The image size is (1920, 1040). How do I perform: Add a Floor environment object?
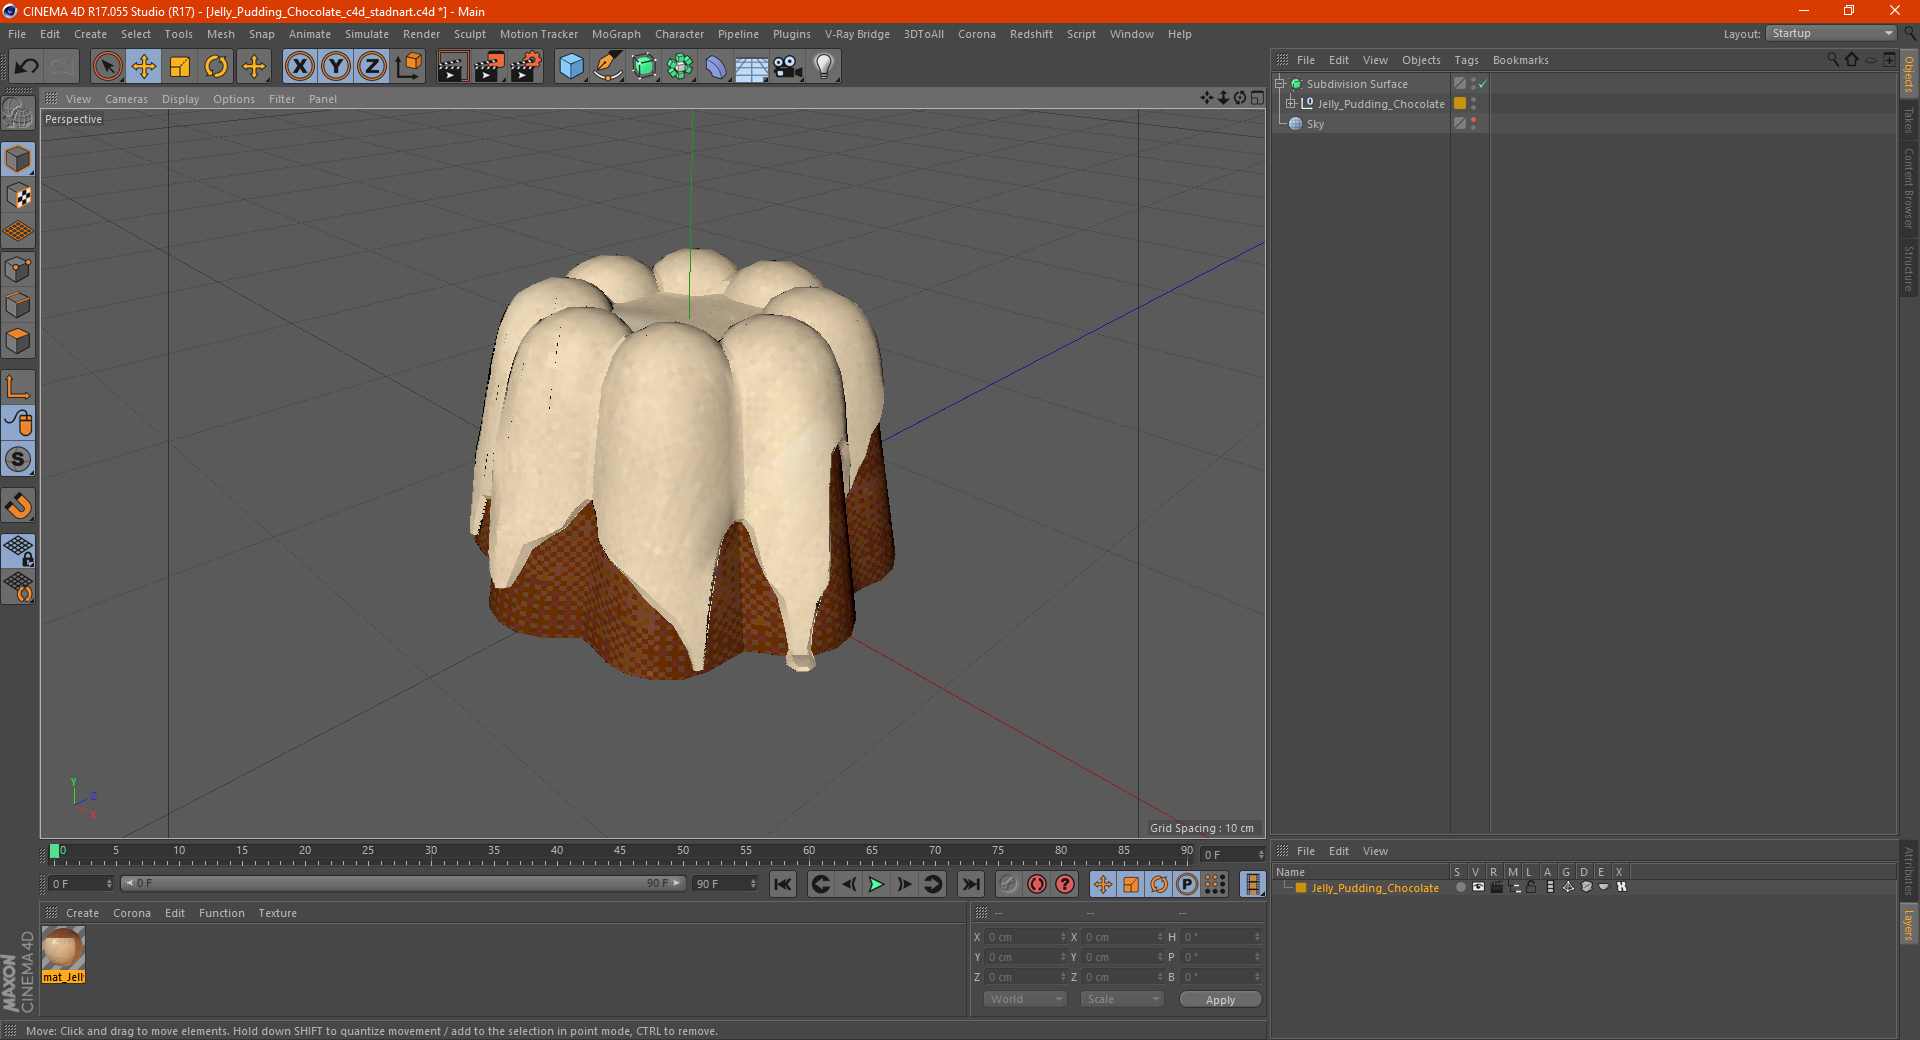(752, 67)
